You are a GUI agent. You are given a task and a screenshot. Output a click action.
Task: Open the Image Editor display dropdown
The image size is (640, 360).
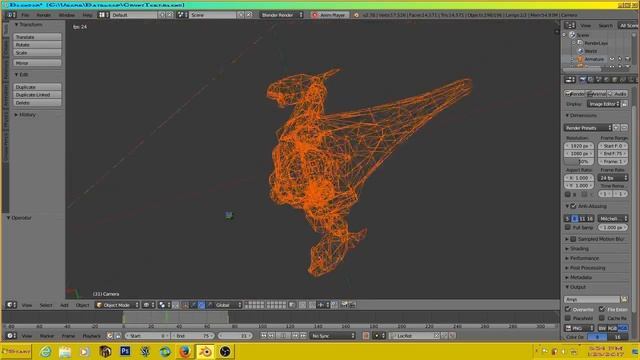(x=604, y=104)
